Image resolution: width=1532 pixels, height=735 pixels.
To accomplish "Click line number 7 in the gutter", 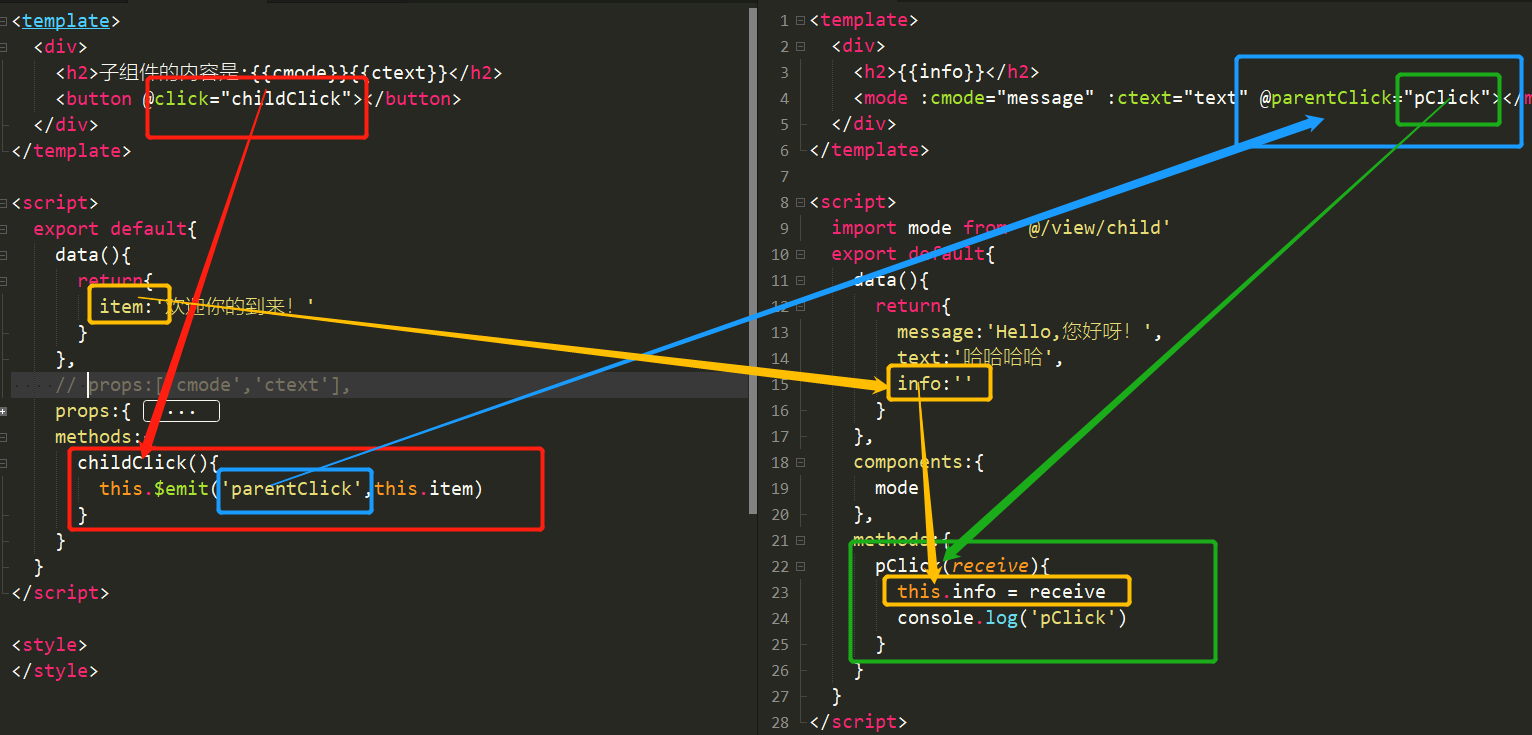I will pyautogui.click(x=785, y=176).
